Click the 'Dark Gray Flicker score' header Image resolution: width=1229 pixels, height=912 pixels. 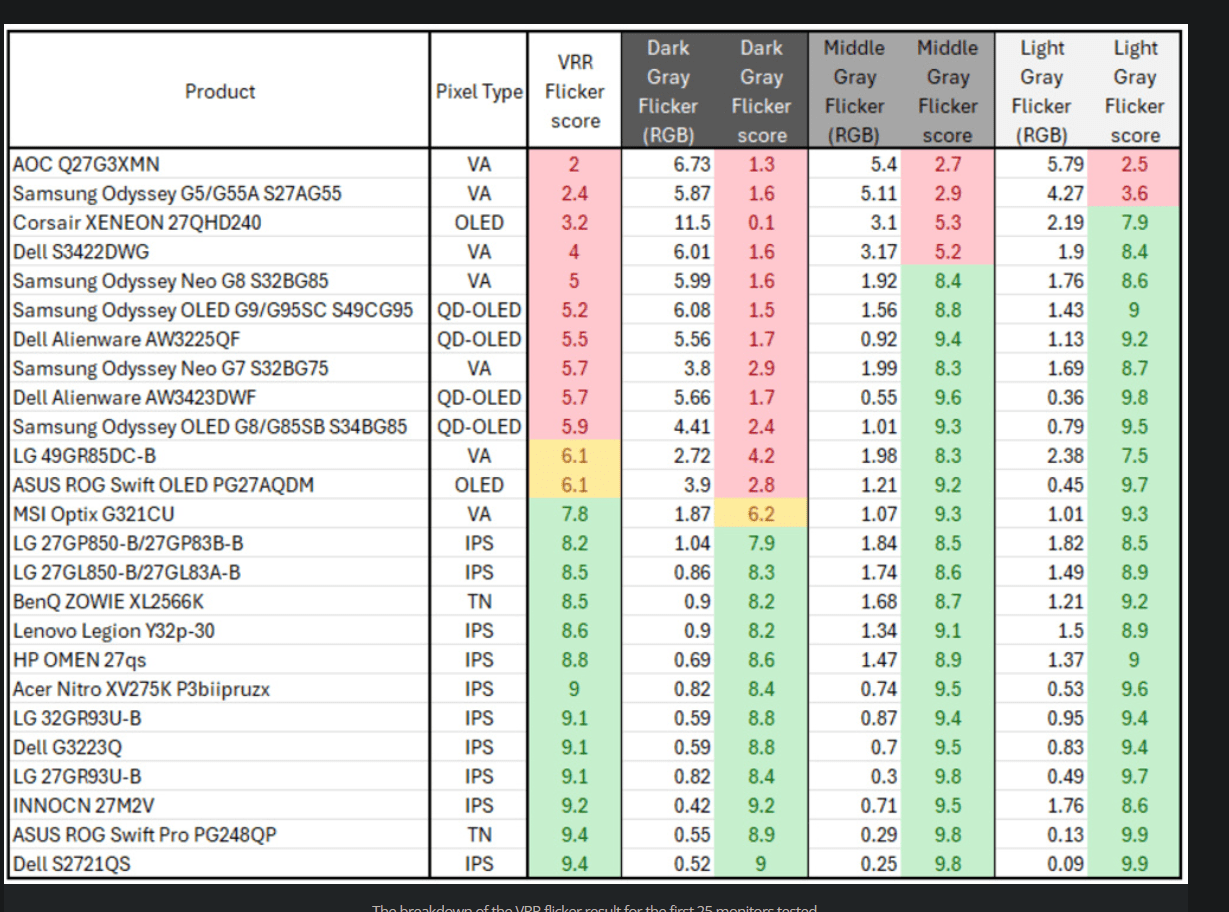pyautogui.click(x=760, y=91)
